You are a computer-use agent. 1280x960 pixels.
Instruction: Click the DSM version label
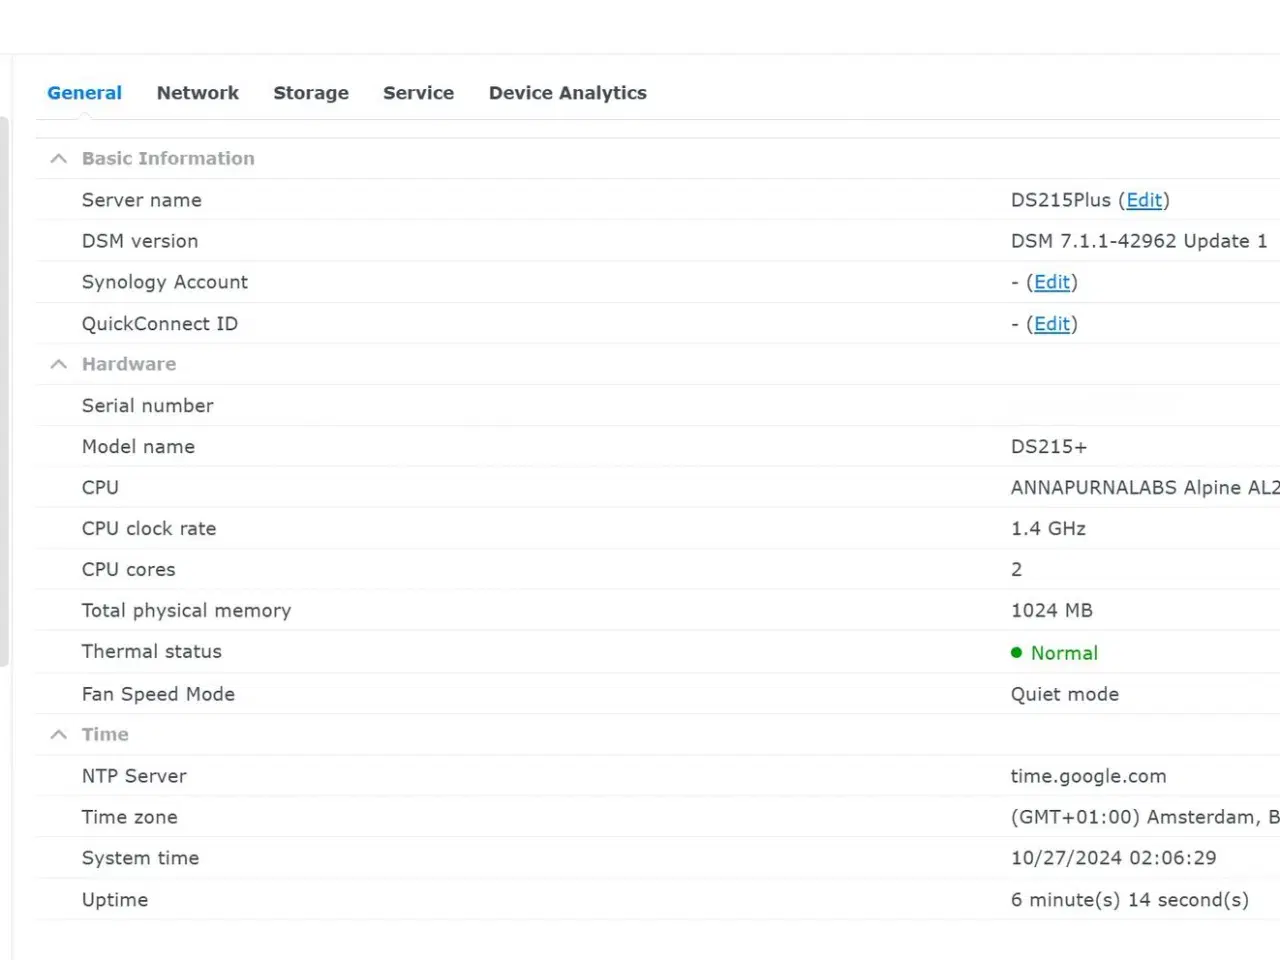(140, 241)
